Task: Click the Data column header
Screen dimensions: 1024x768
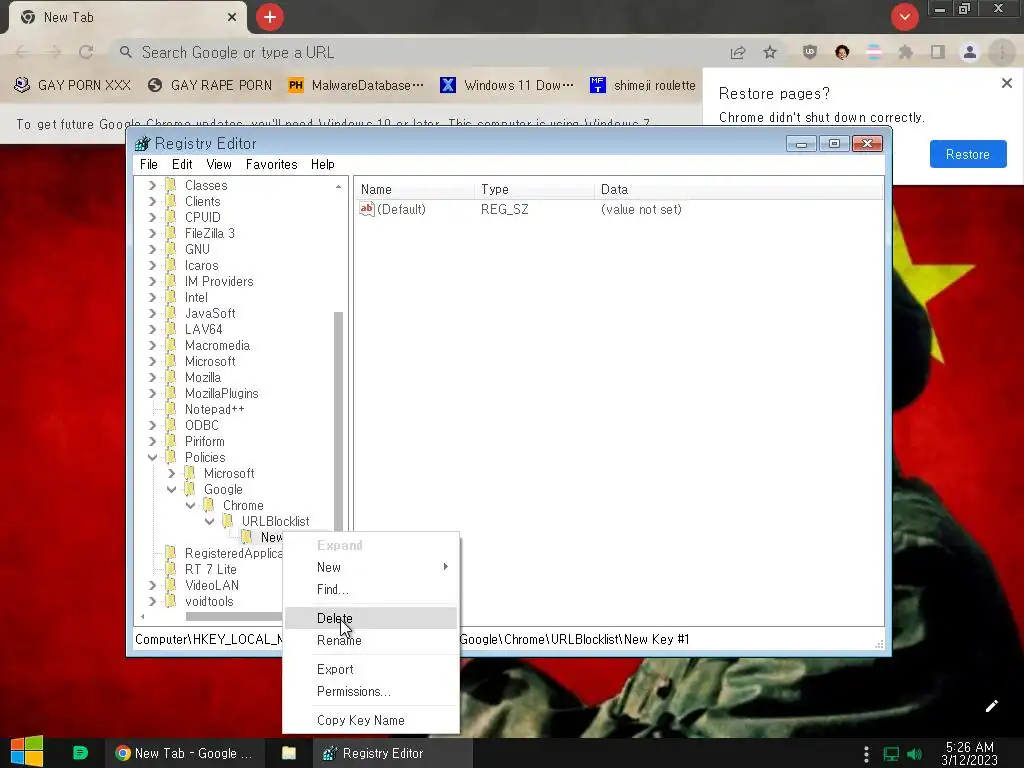Action: coord(739,189)
